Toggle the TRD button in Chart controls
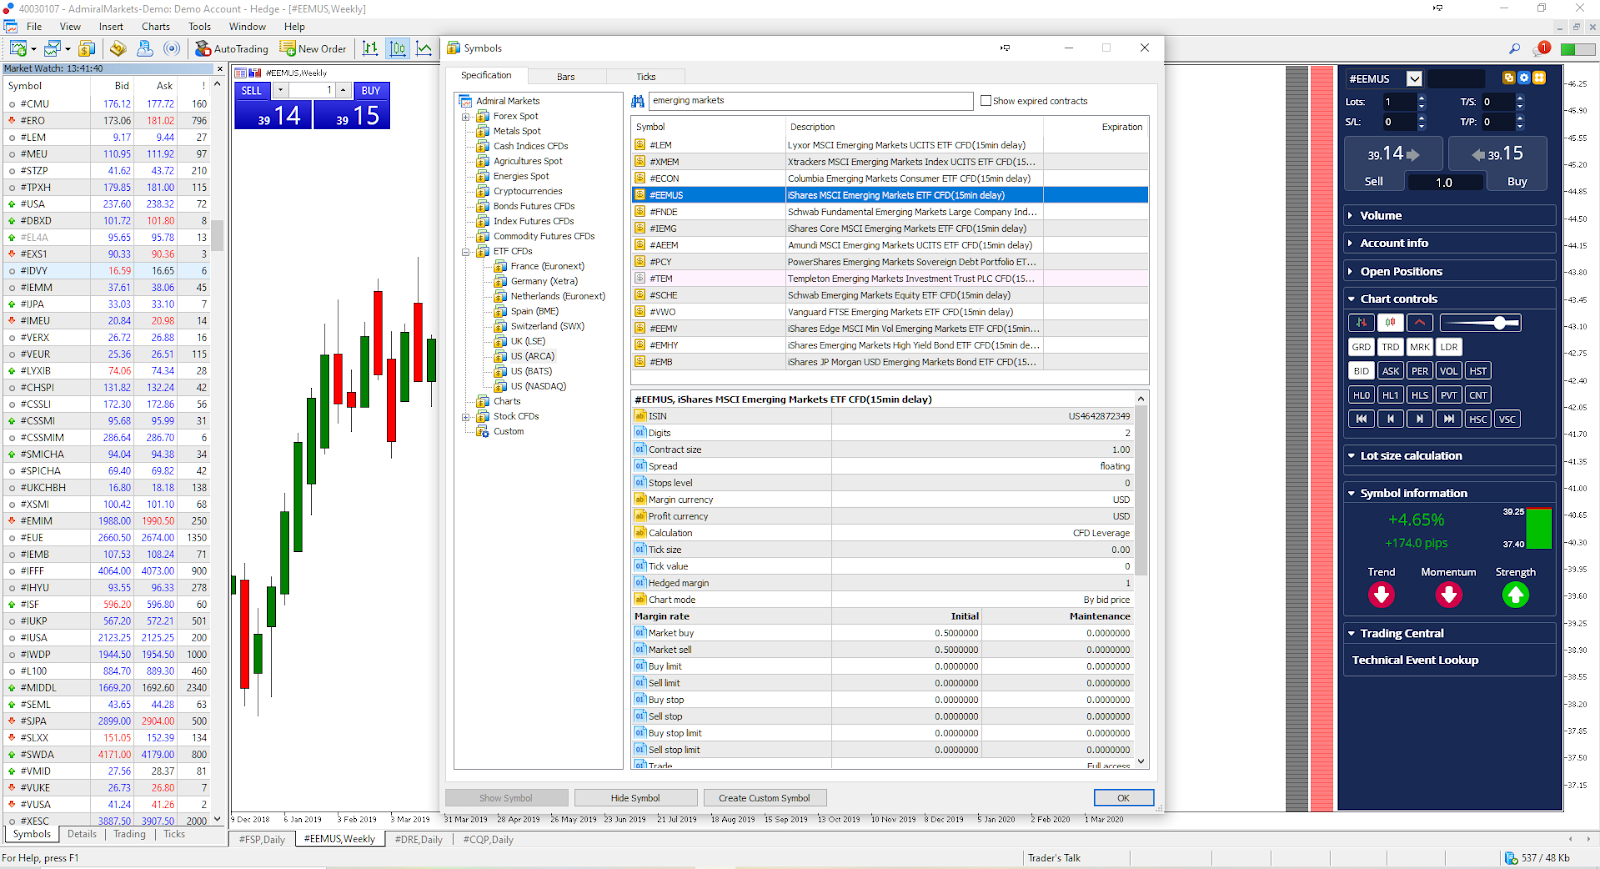Image resolution: width=1600 pixels, height=869 pixels. 1390,347
